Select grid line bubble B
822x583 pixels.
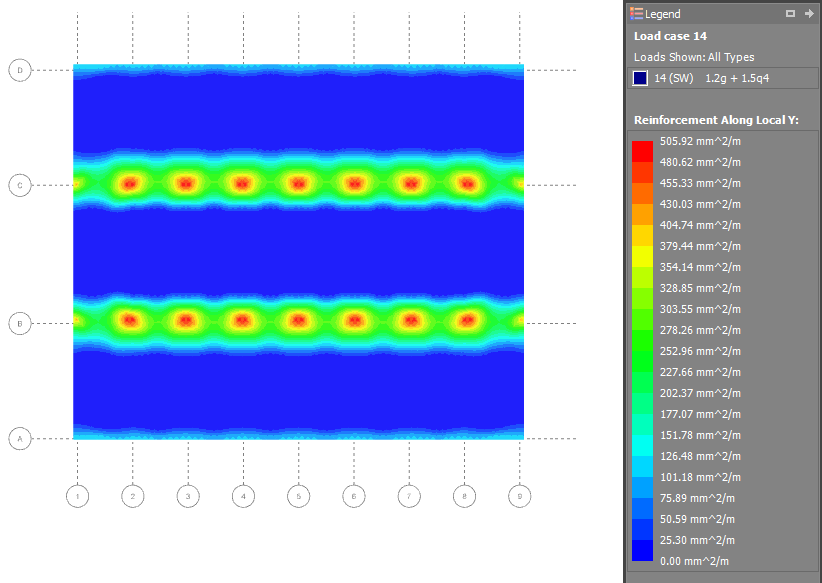tap(20, 323)
